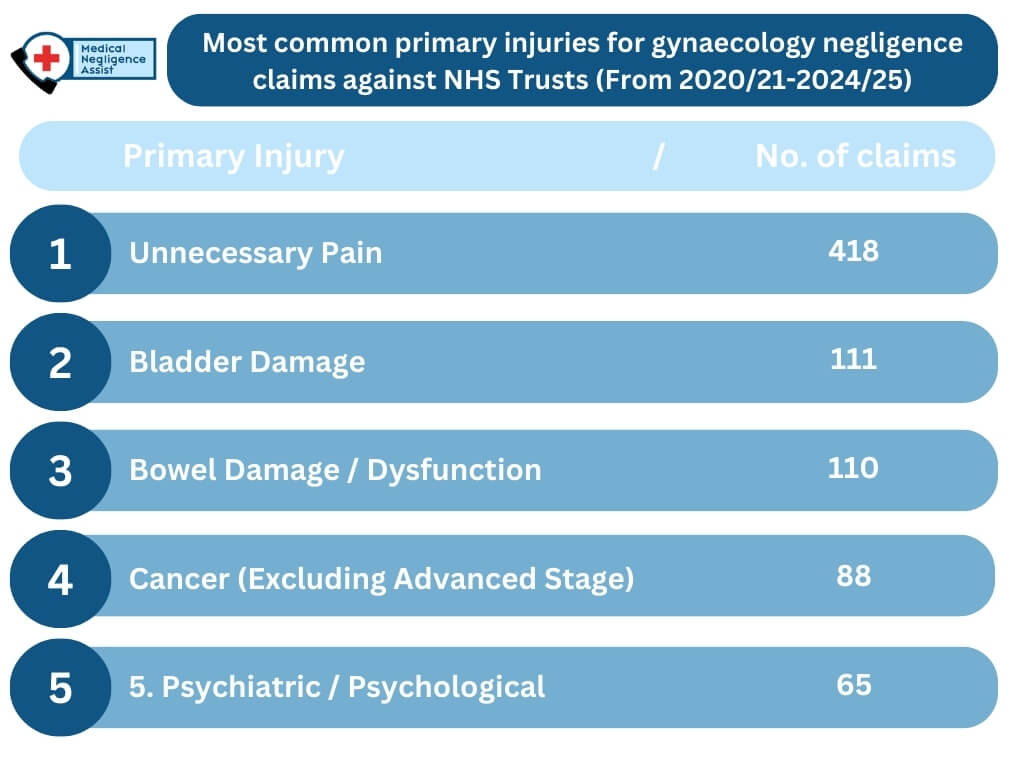
Task: Click the Medical Negligence Assist logo
Action: [84, 60]
